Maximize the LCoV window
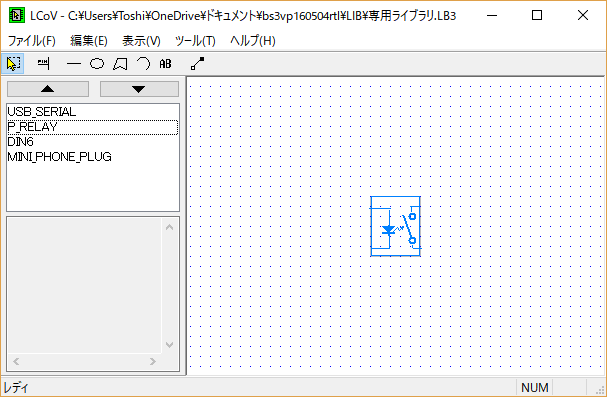 [537, 15]
